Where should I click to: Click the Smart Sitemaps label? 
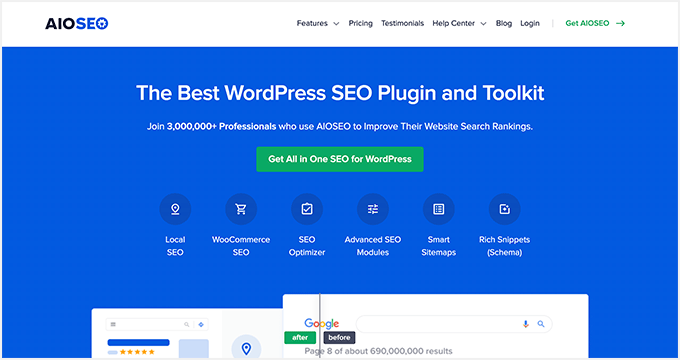point(439,246)
